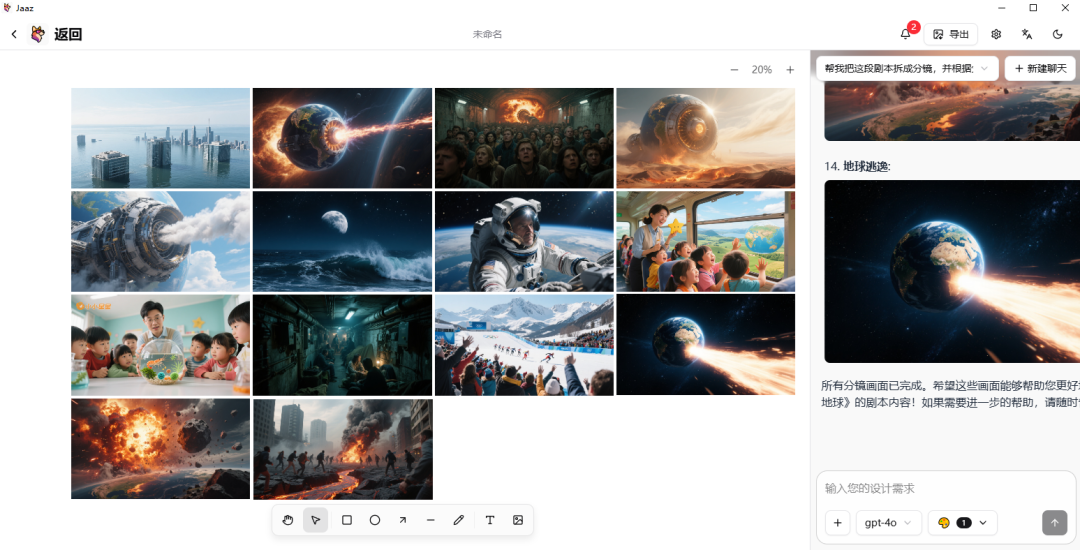Select the snowy ski race image
The image size is (1080, 550).
click(524, 345)
